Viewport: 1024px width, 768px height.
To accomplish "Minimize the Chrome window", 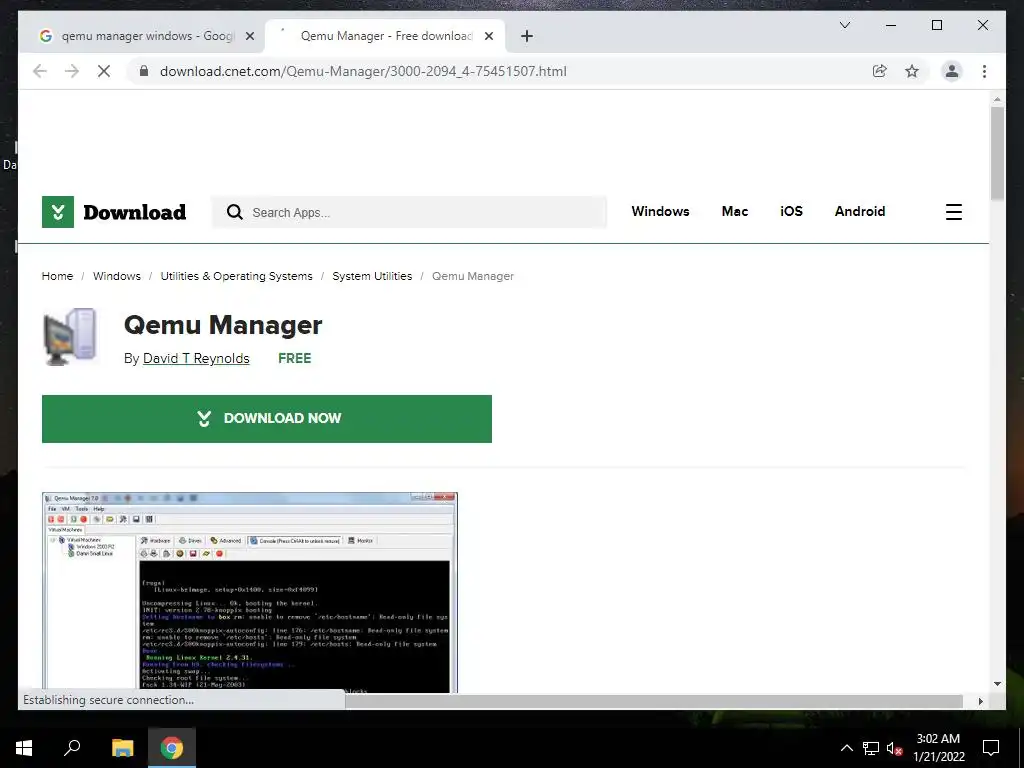I will click(x=891, y=25).
